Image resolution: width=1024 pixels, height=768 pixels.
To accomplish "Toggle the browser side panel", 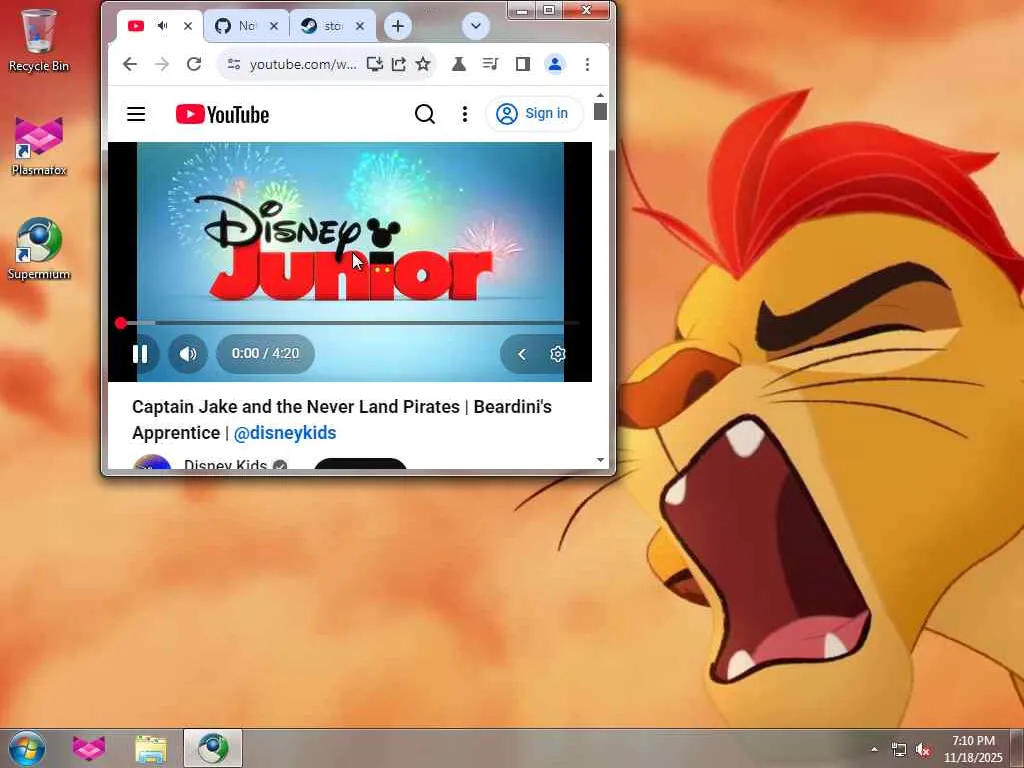I will click(x=522, y=64).
